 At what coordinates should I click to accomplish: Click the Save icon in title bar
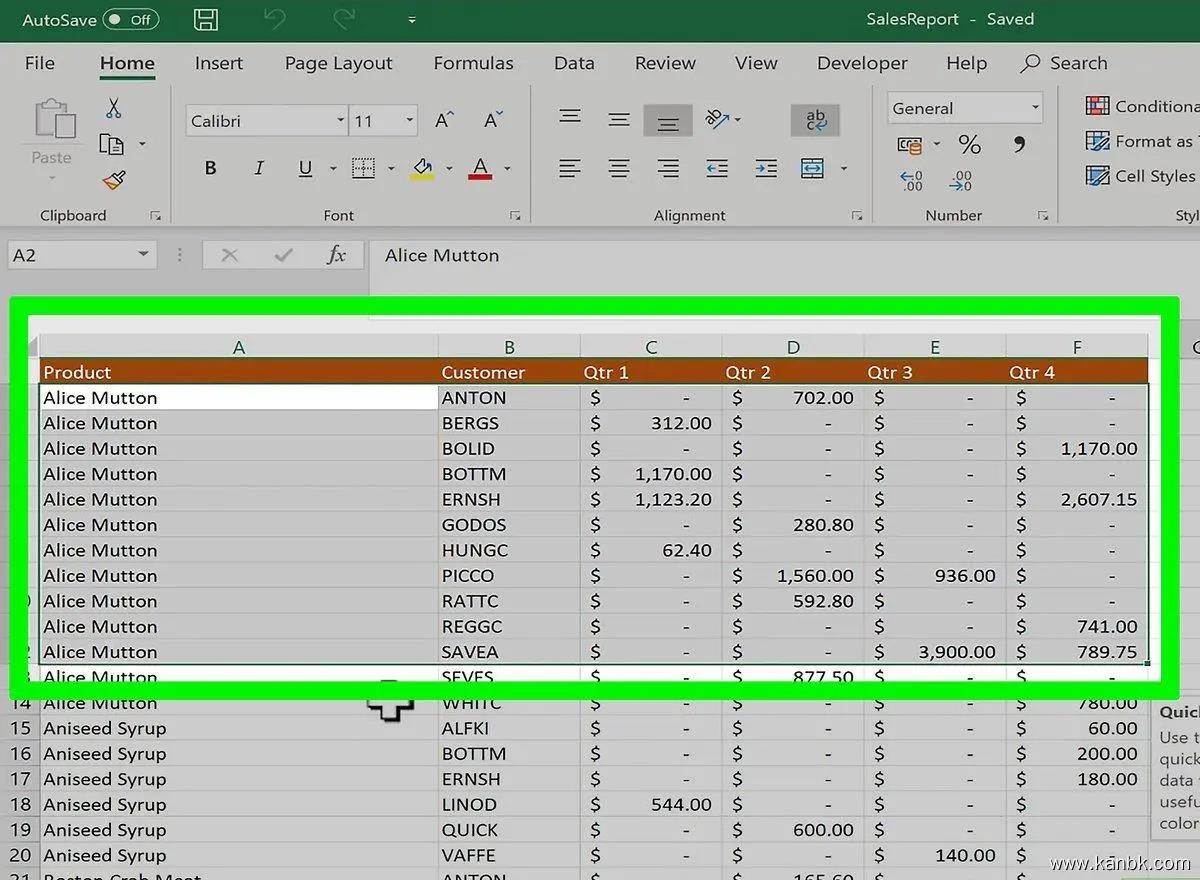(206, 20)
